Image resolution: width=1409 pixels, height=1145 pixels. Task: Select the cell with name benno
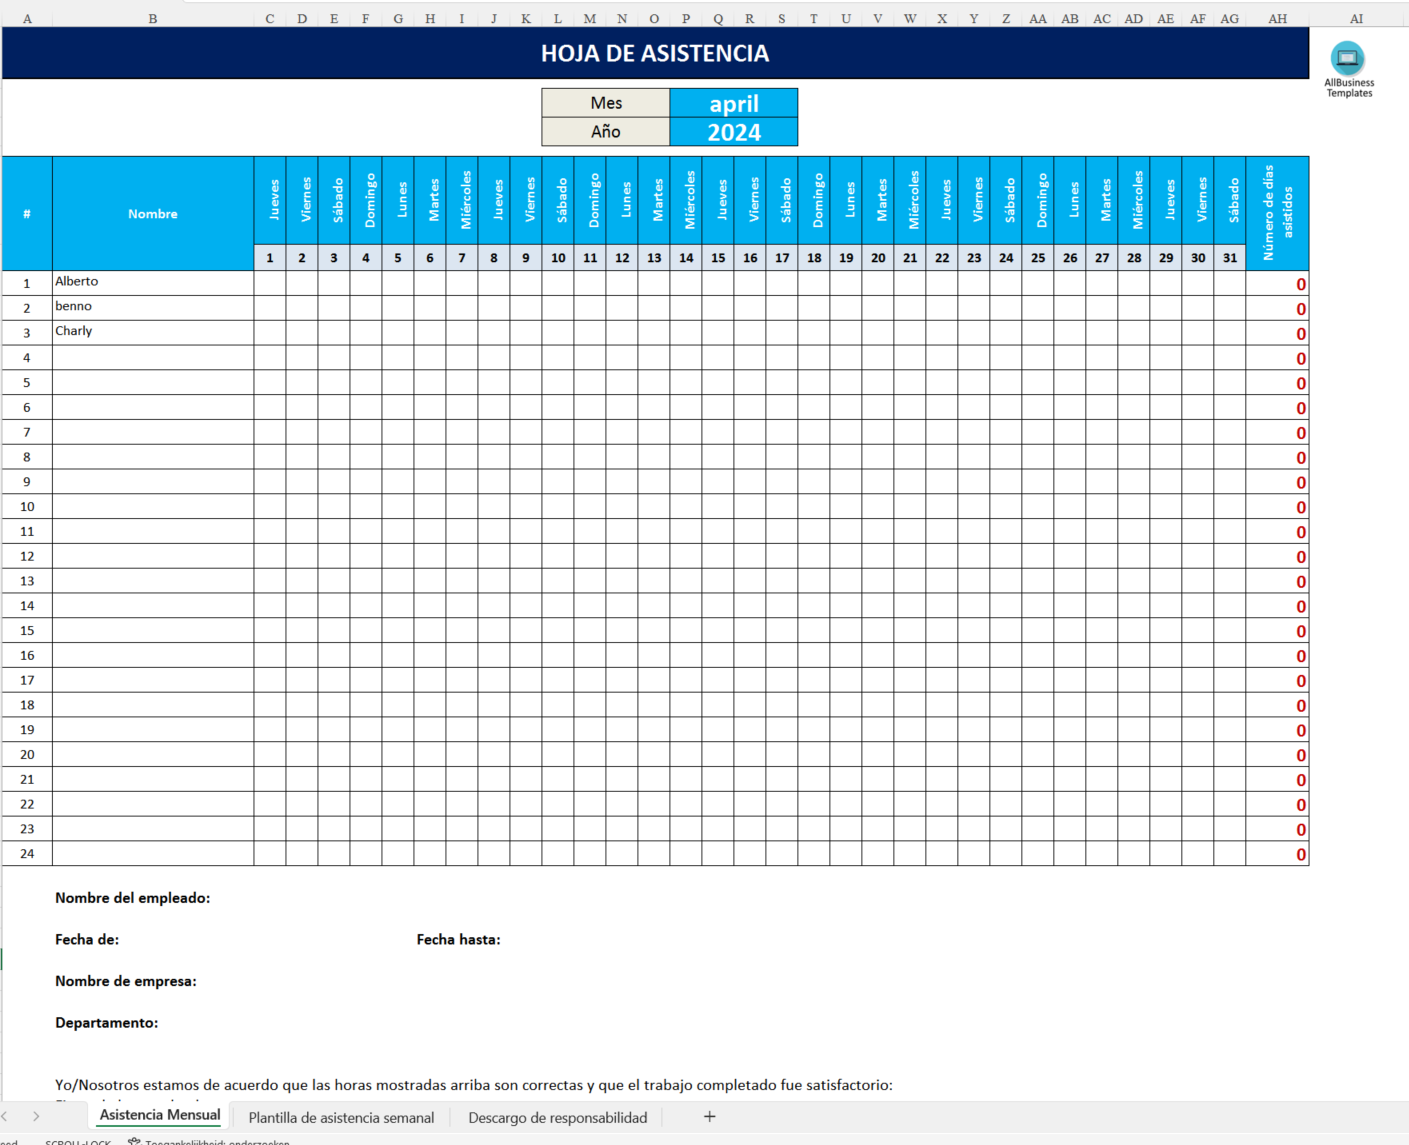point(152,307)
